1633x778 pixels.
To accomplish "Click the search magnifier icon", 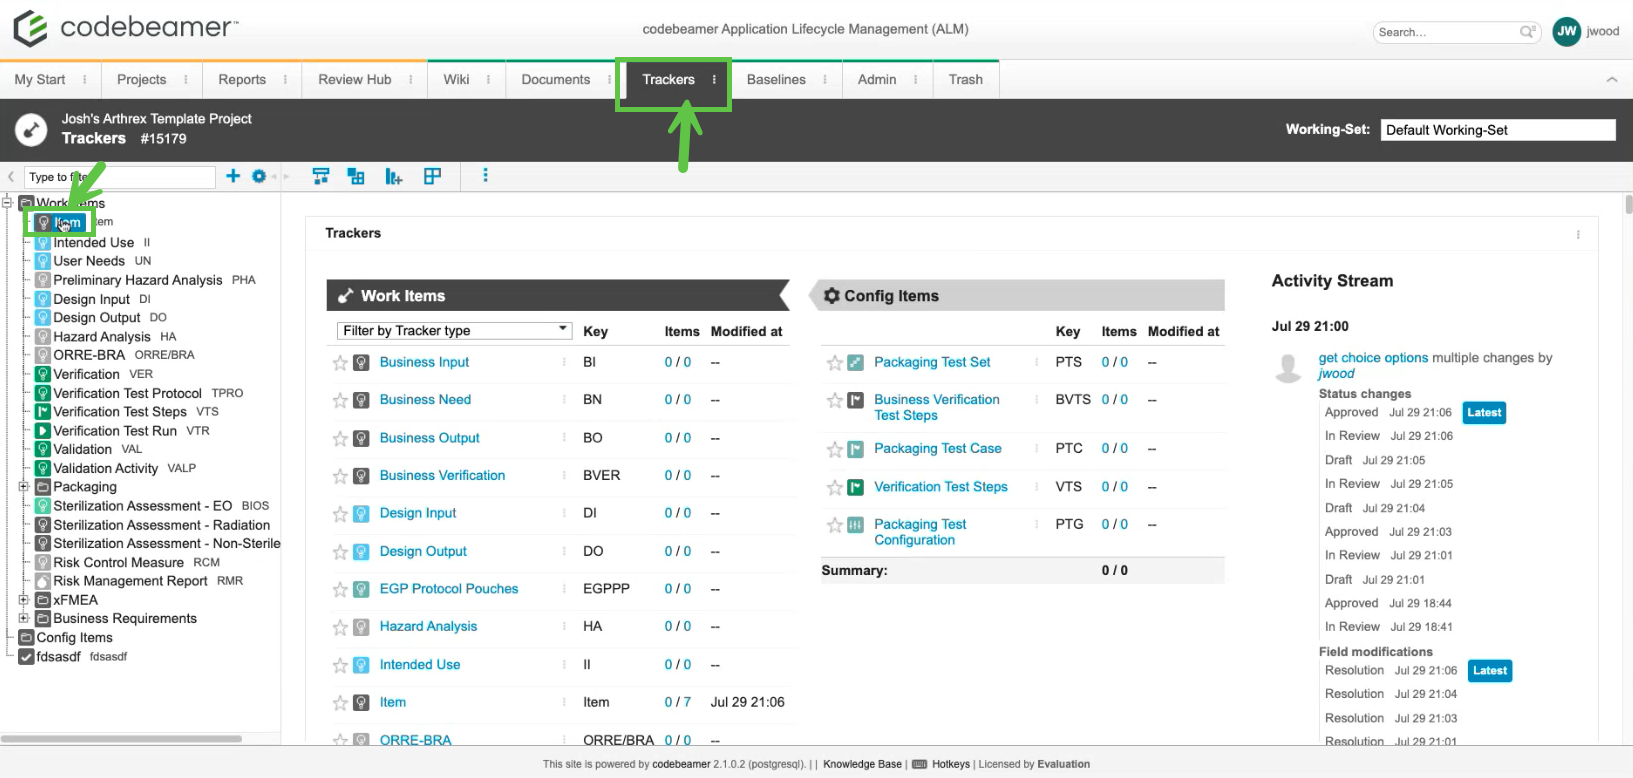I will [x=1527, y=32].
